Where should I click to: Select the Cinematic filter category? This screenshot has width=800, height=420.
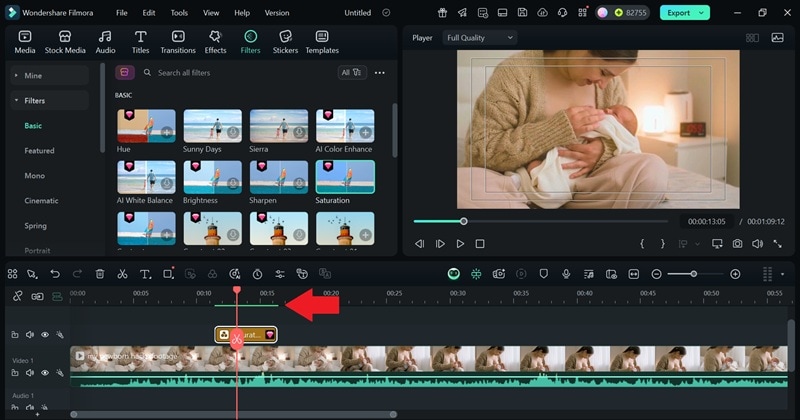41,201
